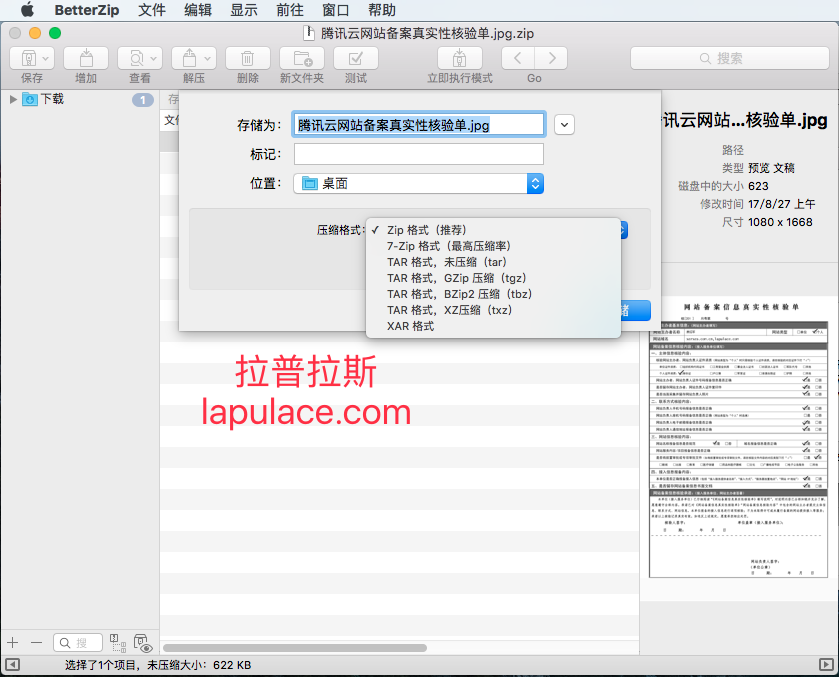Click the Go forward arrow button
This screenshot has width=839, height=677.
coord(552,58)
